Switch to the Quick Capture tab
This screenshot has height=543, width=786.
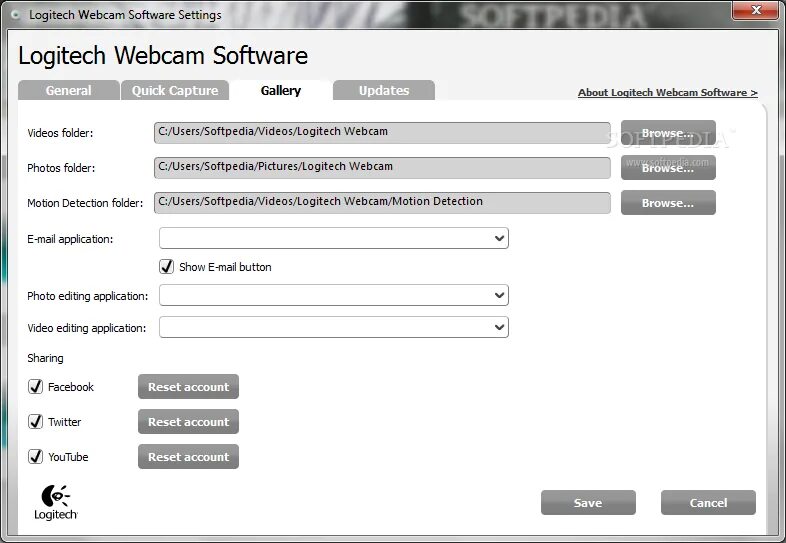(x=175, y=90)
